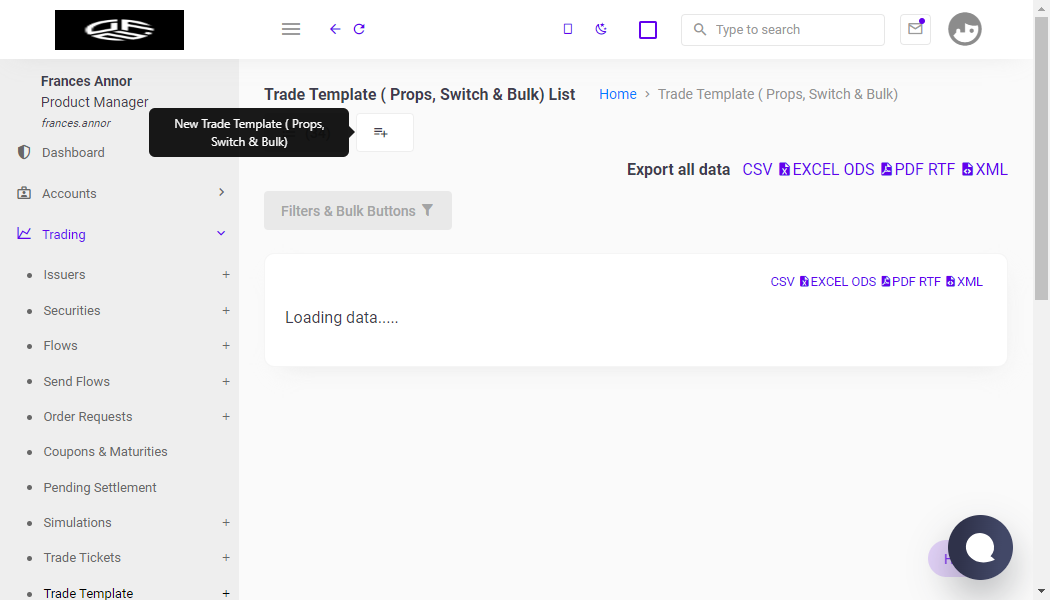Open the user avatar menu
The height and width of the screenshot is (600, 1050).
(964, 29)
